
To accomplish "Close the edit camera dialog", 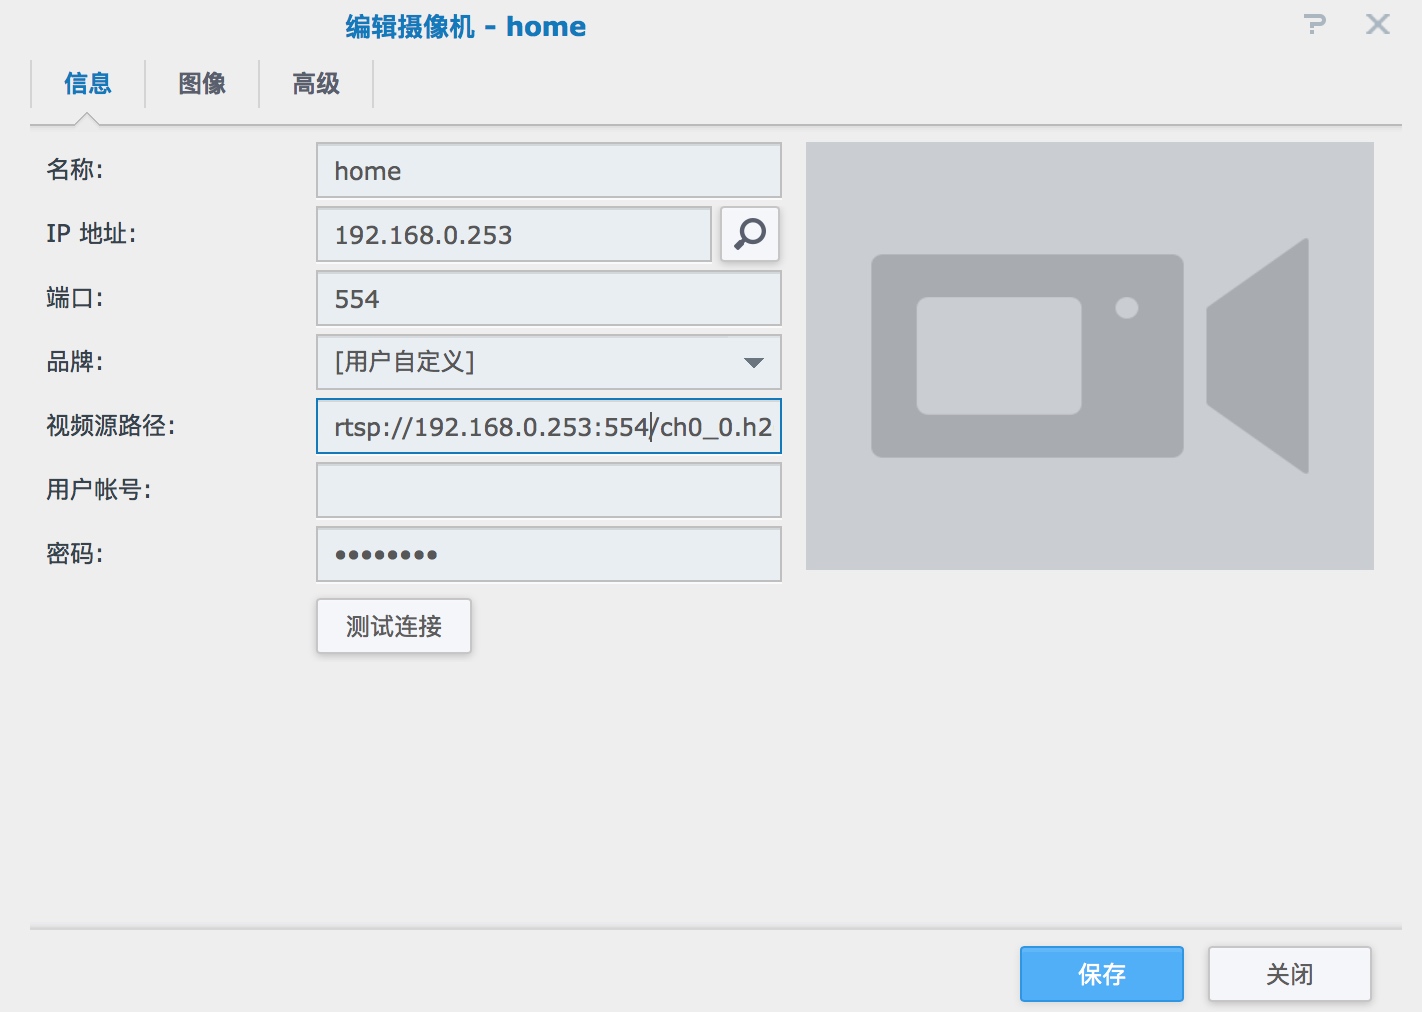I will coord(1378,24).
